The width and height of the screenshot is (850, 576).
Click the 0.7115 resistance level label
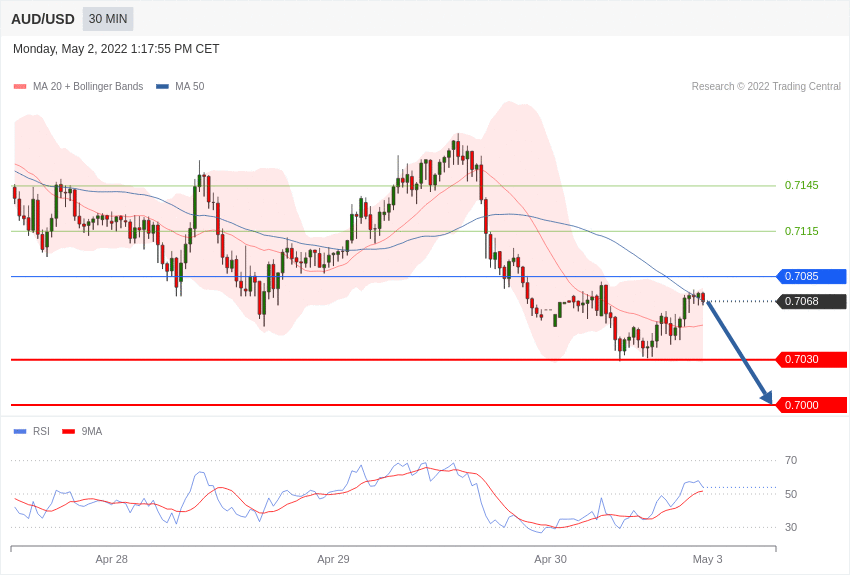(x=801, y=231)
